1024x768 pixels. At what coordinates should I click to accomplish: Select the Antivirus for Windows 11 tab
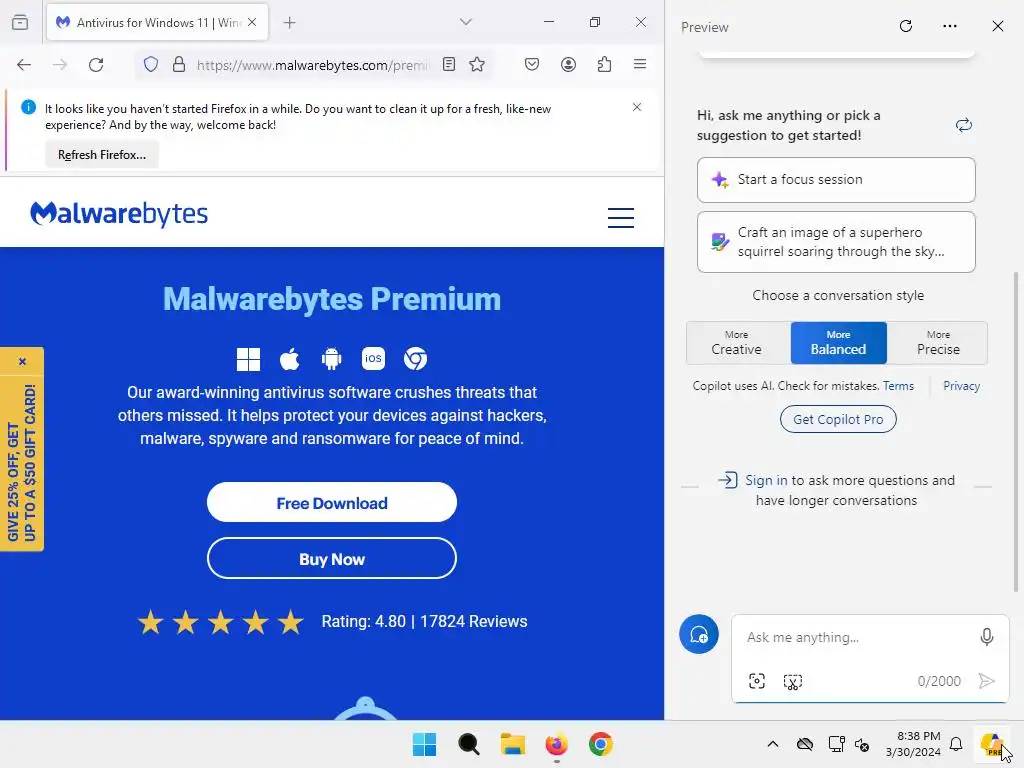157,22
